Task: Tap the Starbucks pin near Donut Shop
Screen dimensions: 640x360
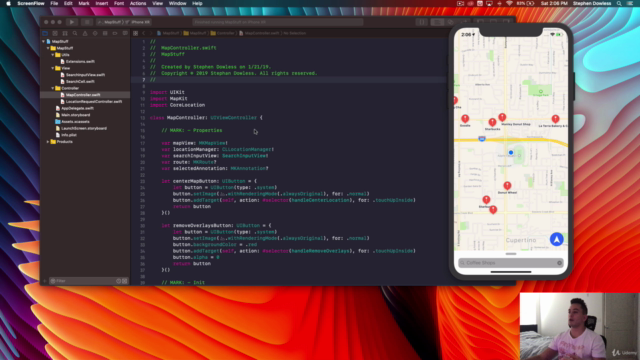Action: click(492, 122)
